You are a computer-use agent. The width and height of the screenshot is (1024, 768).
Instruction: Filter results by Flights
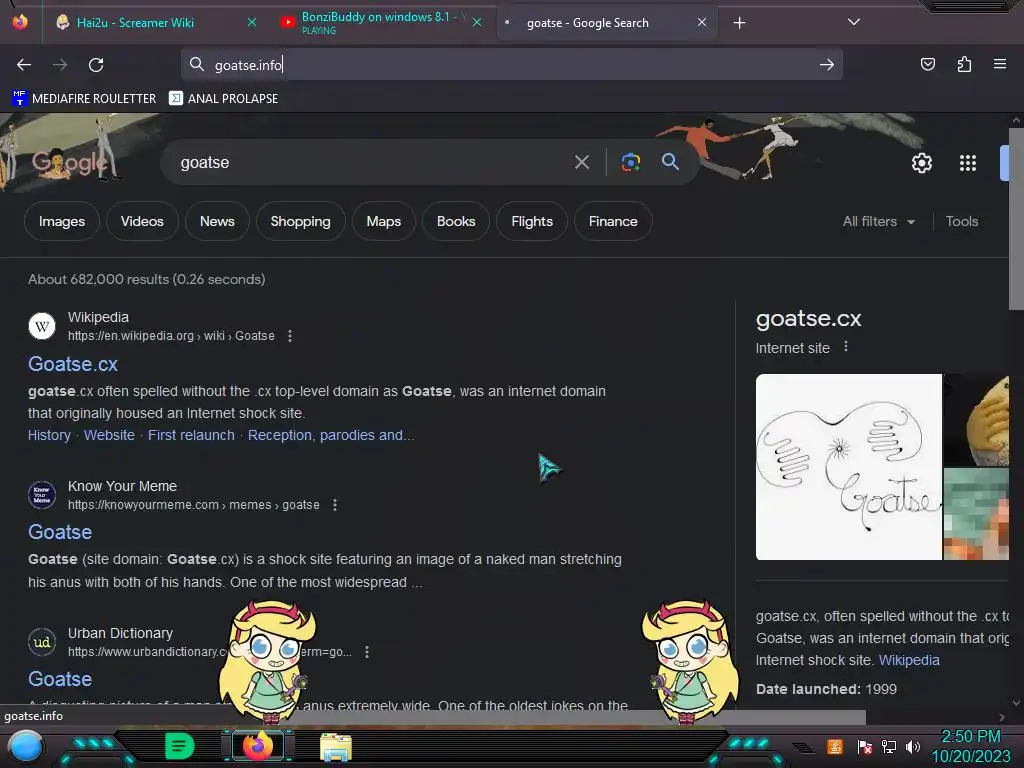click(532, 221)
